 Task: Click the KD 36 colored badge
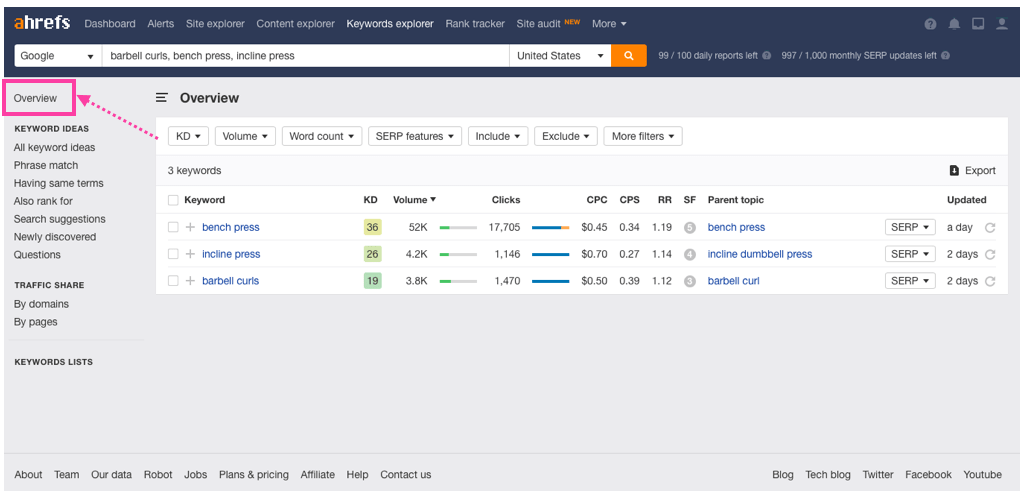(x=373, y=227)
